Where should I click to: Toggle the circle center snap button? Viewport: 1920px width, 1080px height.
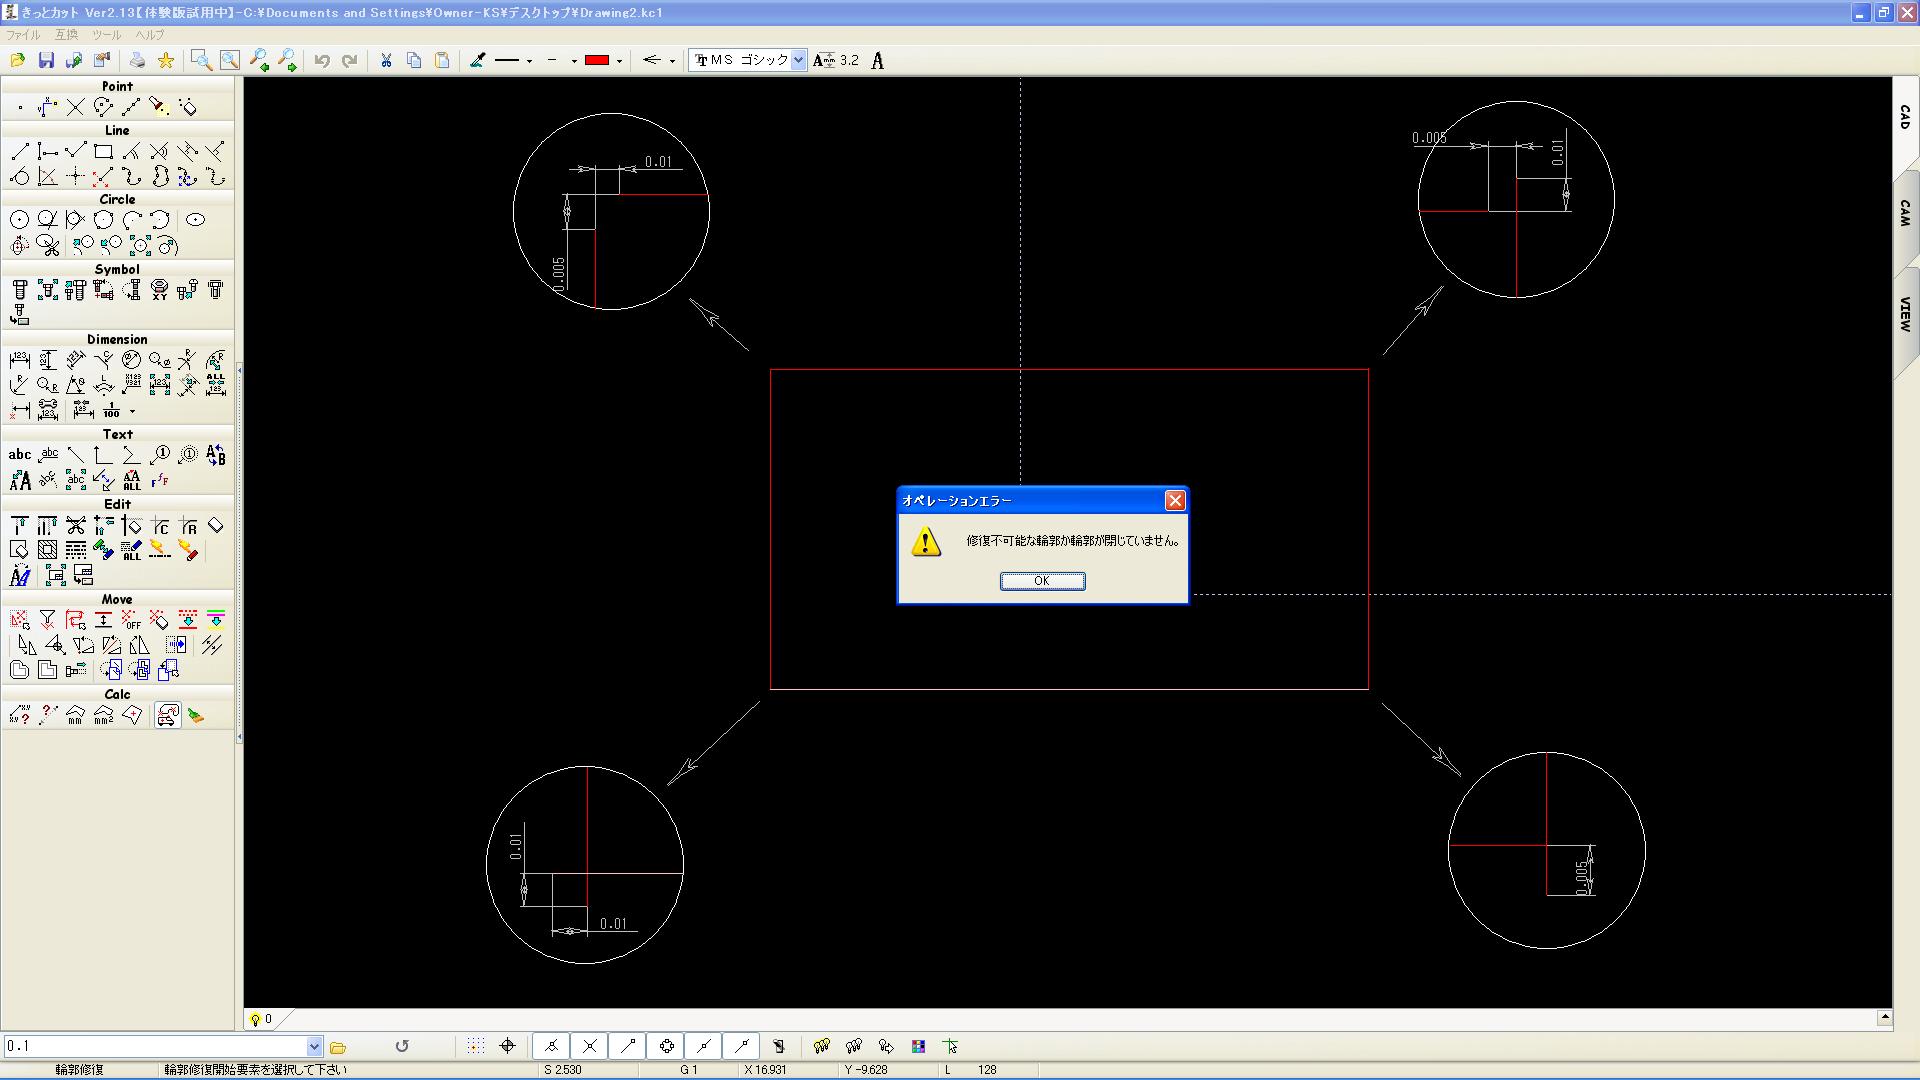coord(667,1046)
